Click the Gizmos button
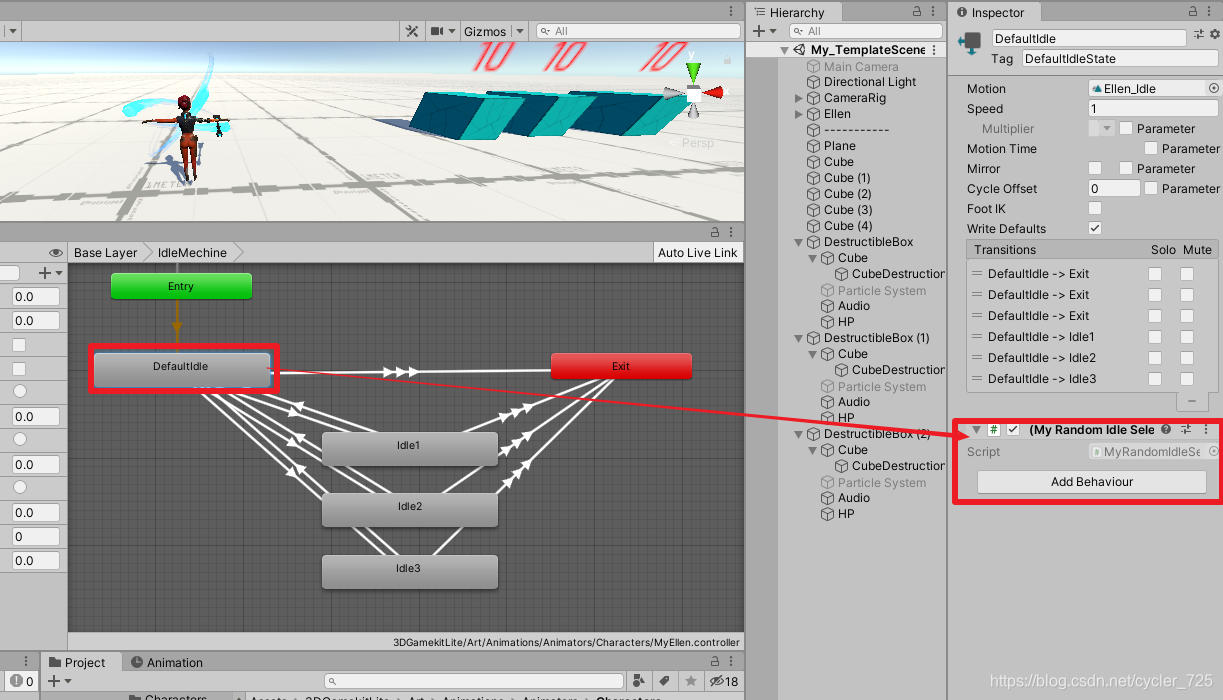1223x700 pixels. pos(485,32)
